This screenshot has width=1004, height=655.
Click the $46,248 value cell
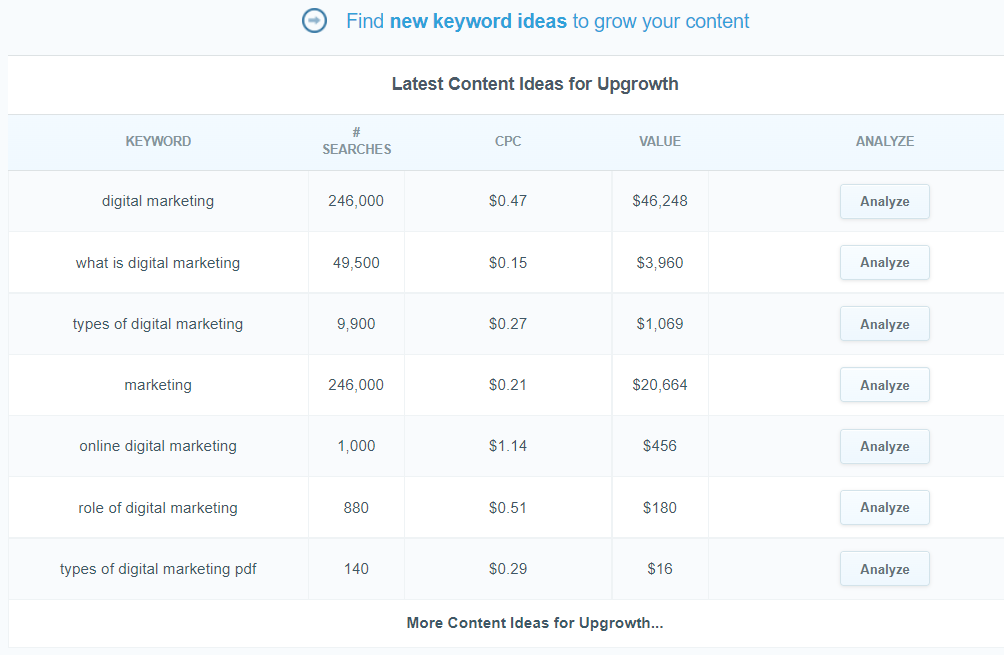pos(660,201)
